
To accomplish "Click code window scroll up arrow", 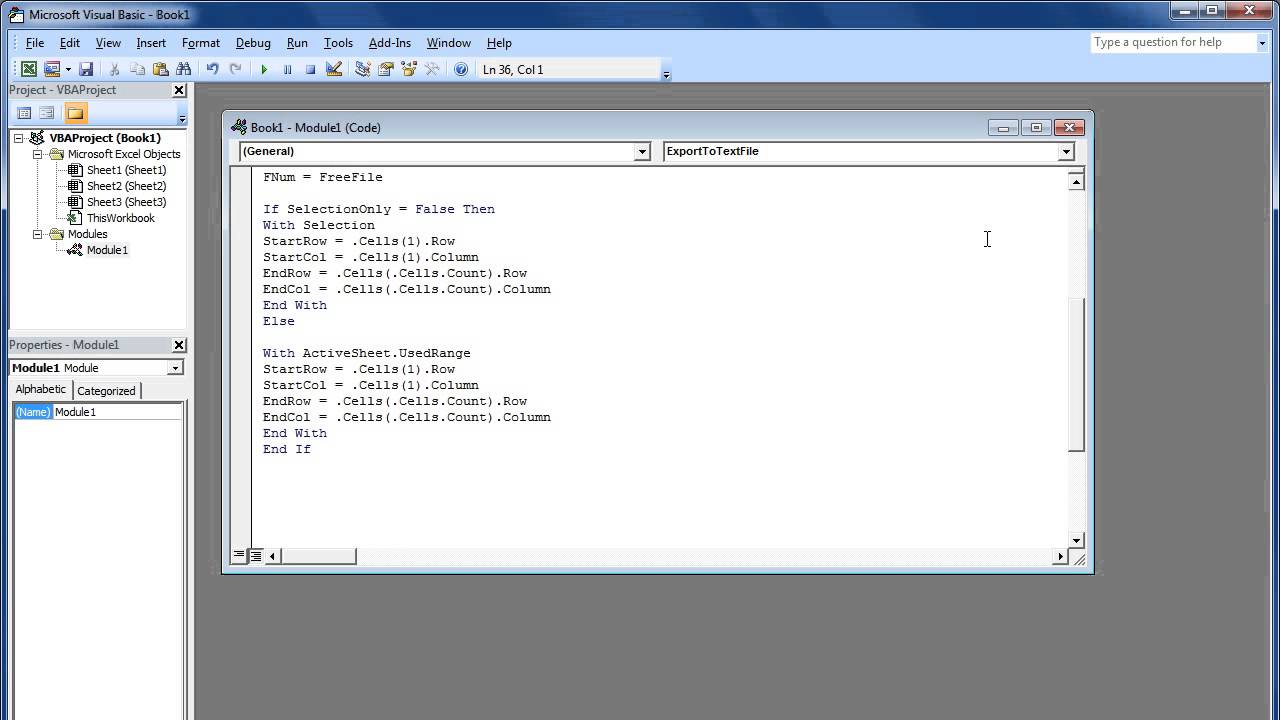I will 1076,181.
